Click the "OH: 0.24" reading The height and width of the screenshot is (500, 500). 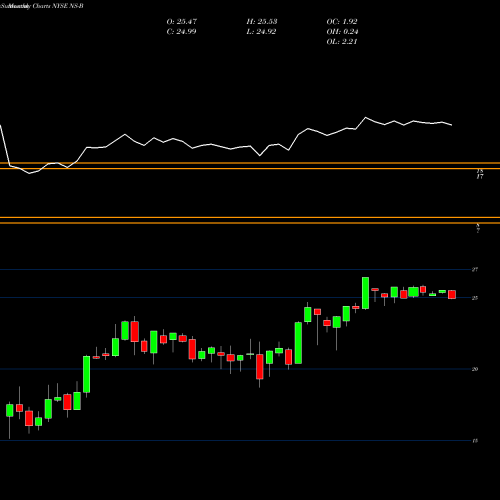(x=342, y=32)
